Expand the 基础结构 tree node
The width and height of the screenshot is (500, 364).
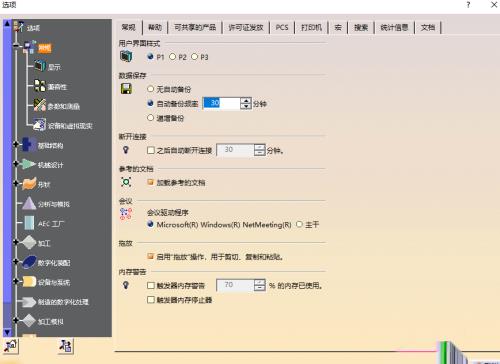(x=16, y=144)
